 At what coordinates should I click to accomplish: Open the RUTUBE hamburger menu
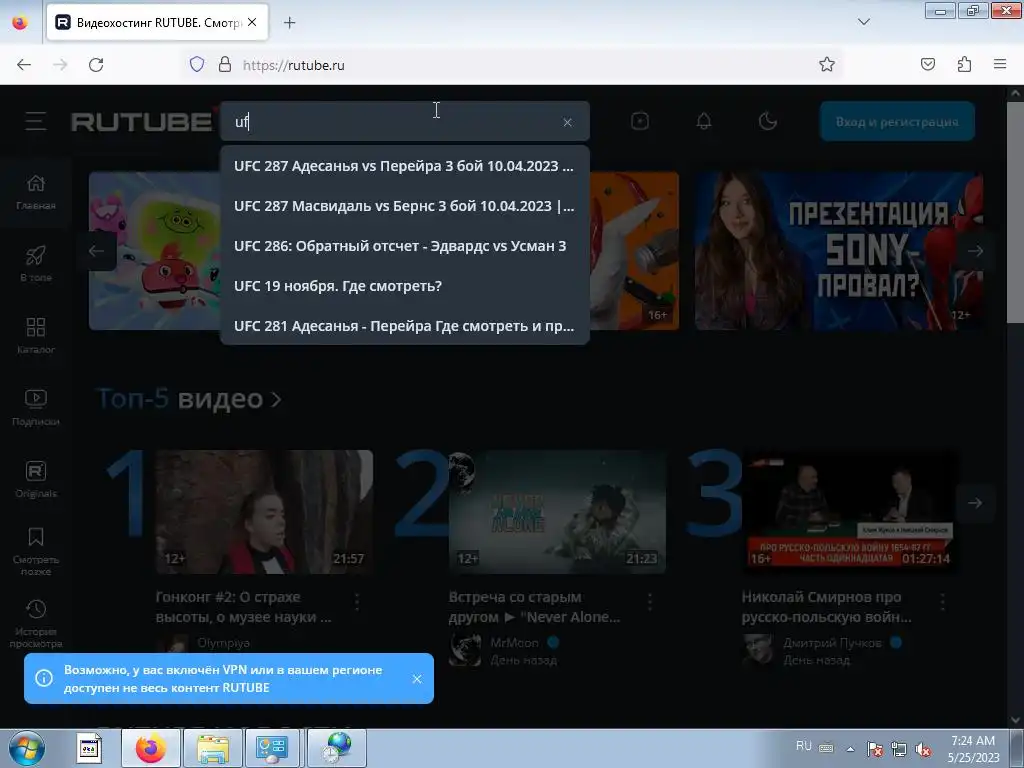(36, 121)
